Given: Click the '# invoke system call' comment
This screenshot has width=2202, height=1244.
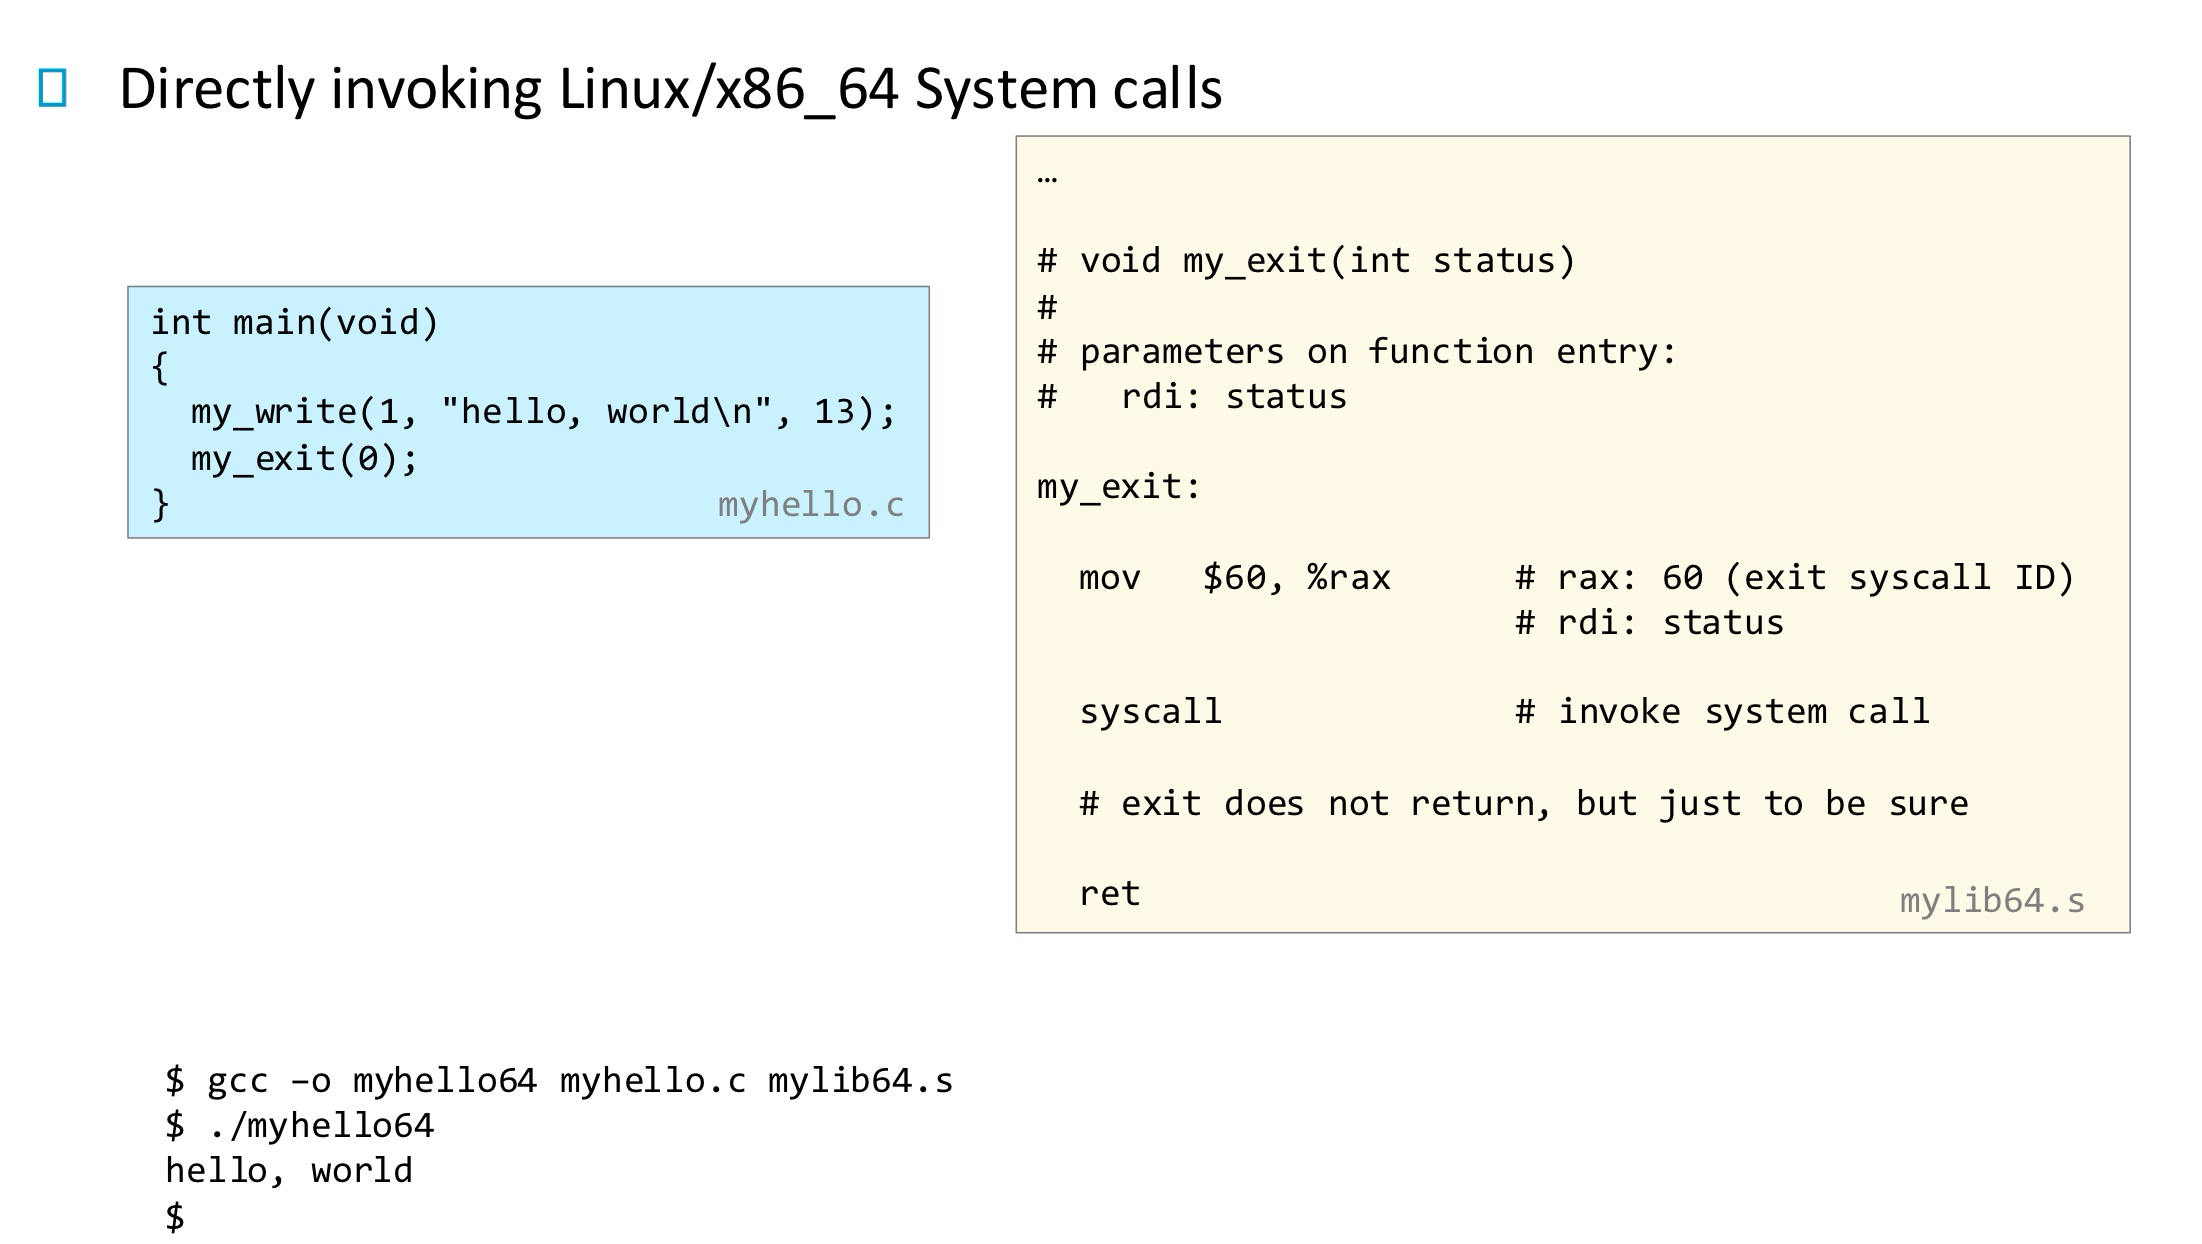Looking at the screenshot, I should 1722,712.
